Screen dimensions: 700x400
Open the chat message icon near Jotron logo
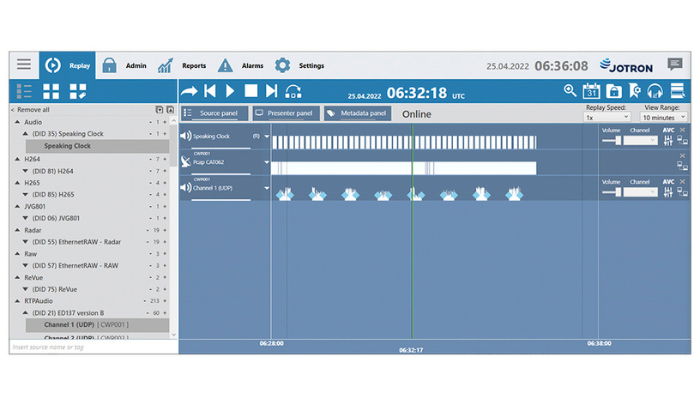[676, 65]
